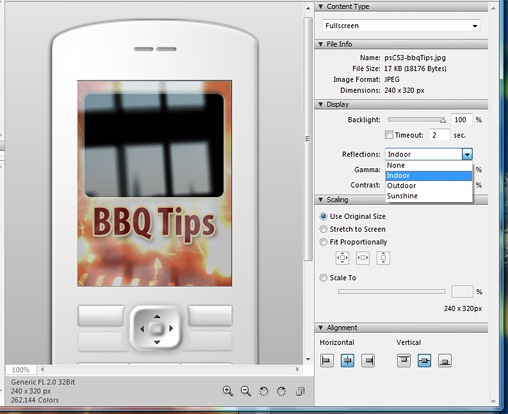The width and height of the screenshot is (508, 414).
Task: Click horizontal scrollbar right arrow
Action: tap(297, 369)
